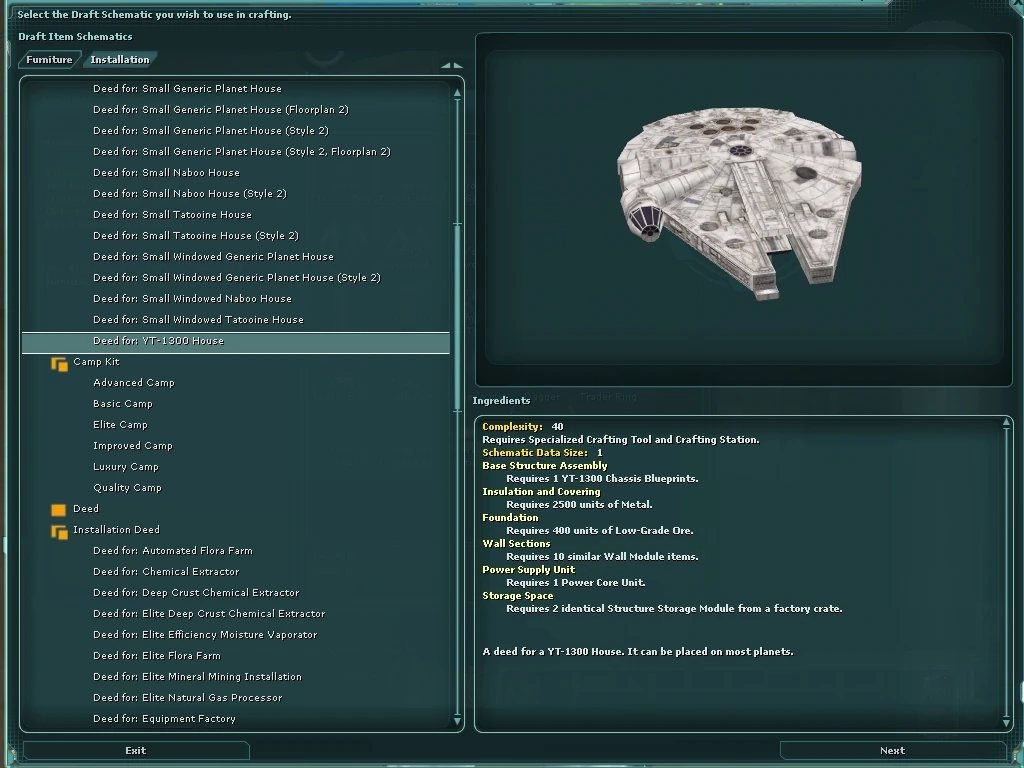Select Luxury Camp schematic

[125, 466]
